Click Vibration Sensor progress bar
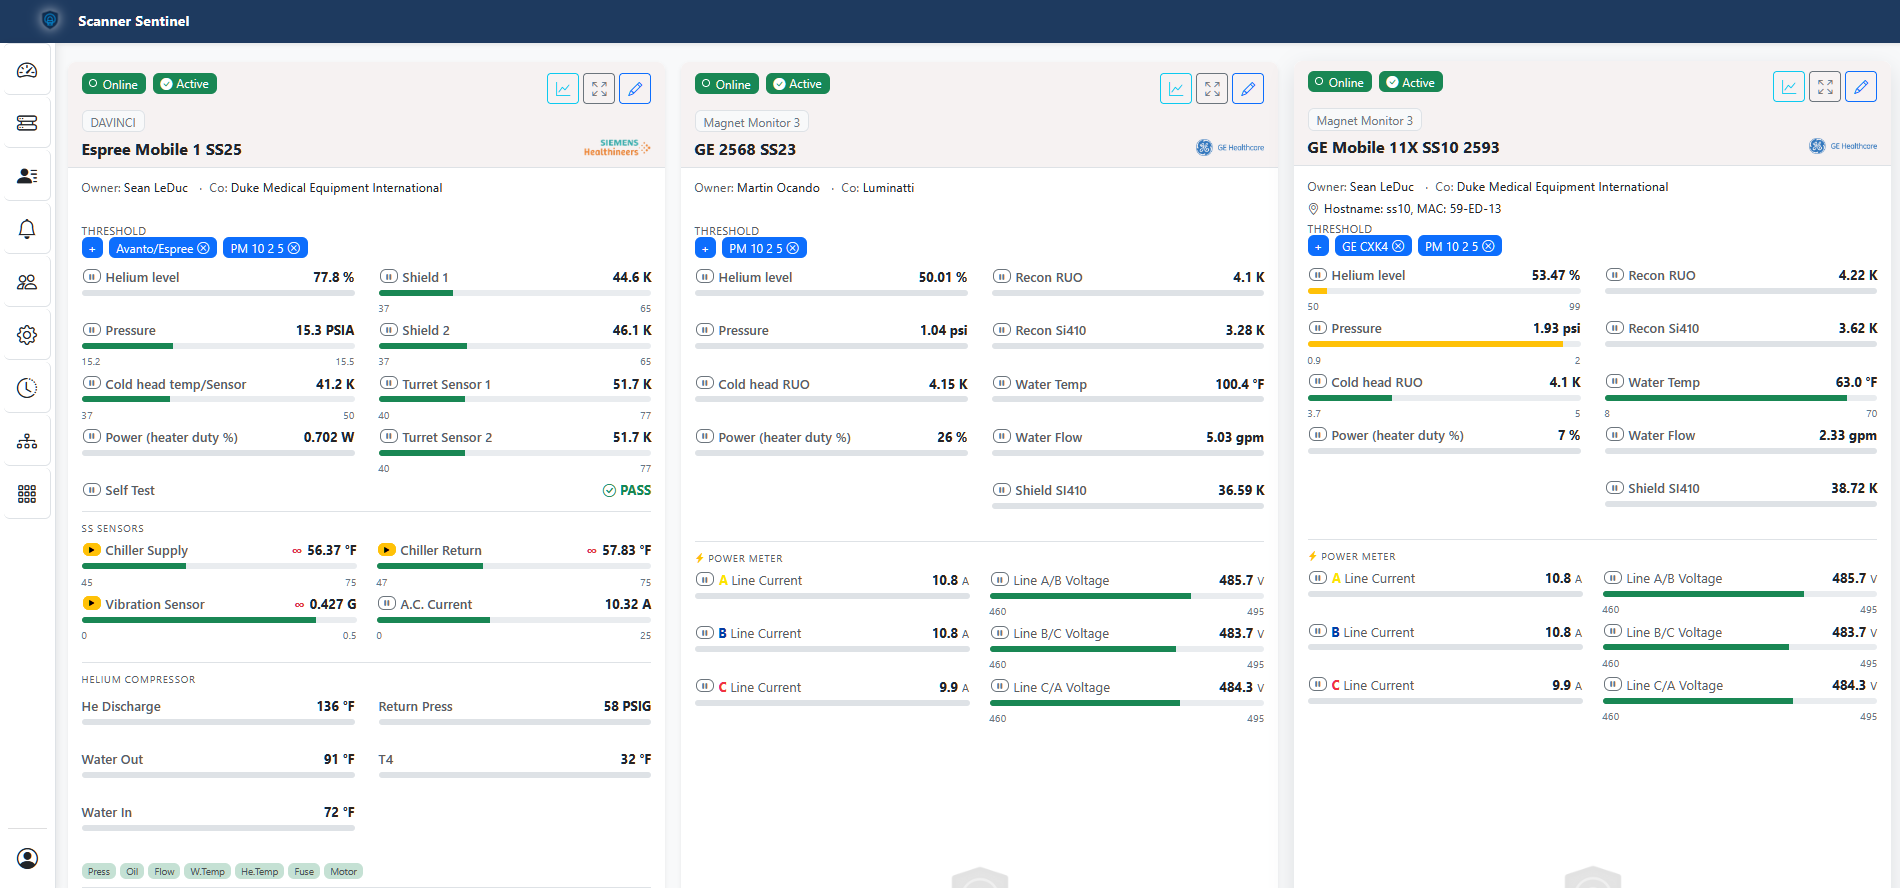The image size is (1900, 888). [218, 620]
